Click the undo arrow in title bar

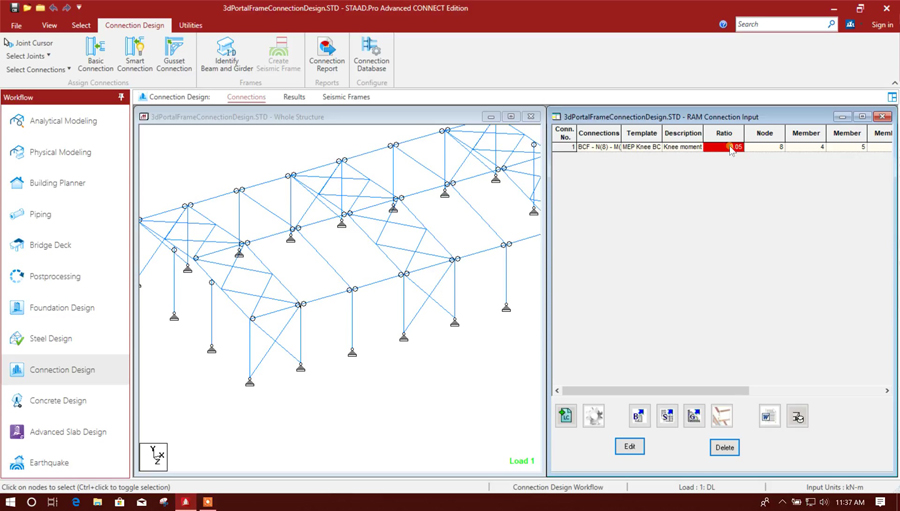(x=53, y=8)
